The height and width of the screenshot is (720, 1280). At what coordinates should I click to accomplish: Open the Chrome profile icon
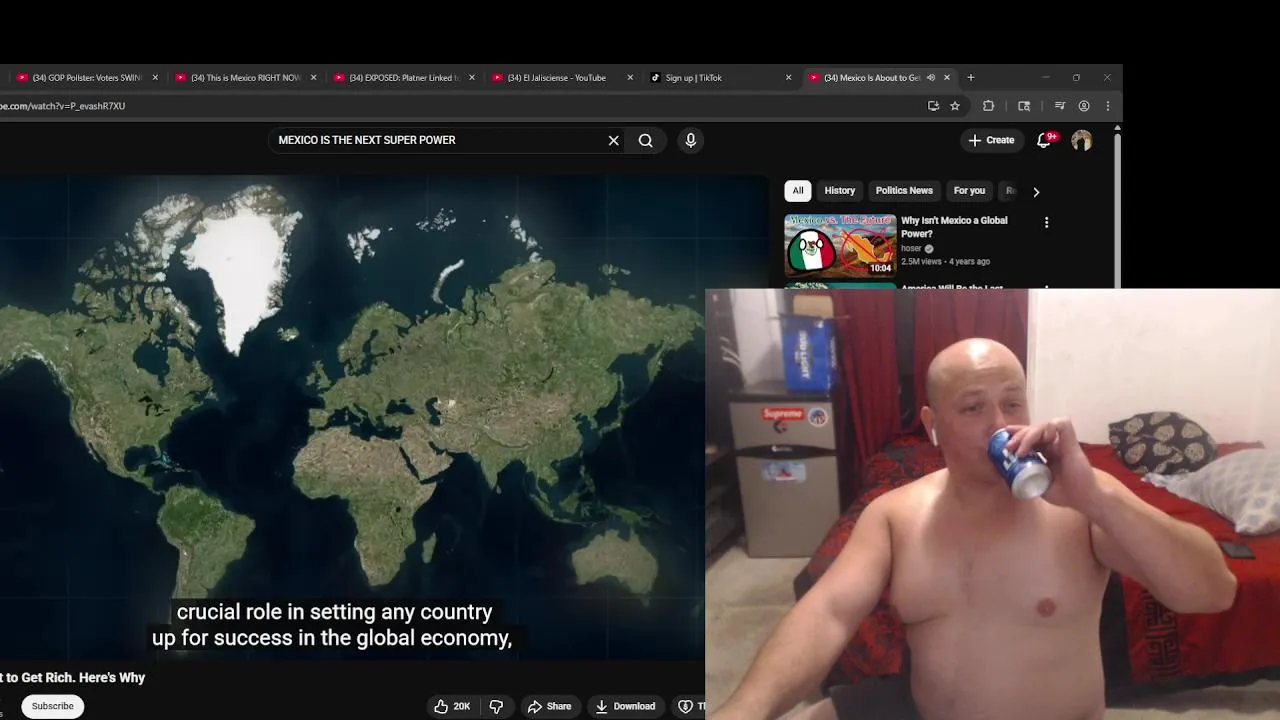[1084, 106]
